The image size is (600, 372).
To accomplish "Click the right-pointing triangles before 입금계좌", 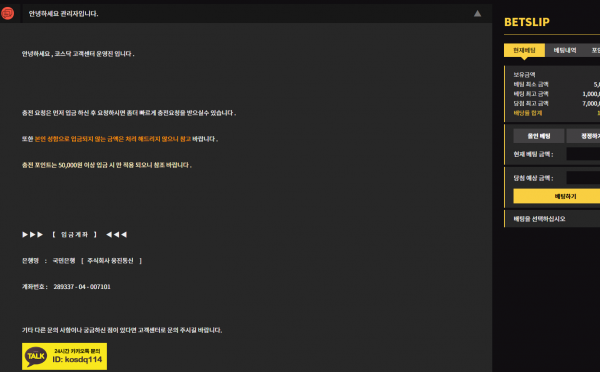I will tap(33, 235).
